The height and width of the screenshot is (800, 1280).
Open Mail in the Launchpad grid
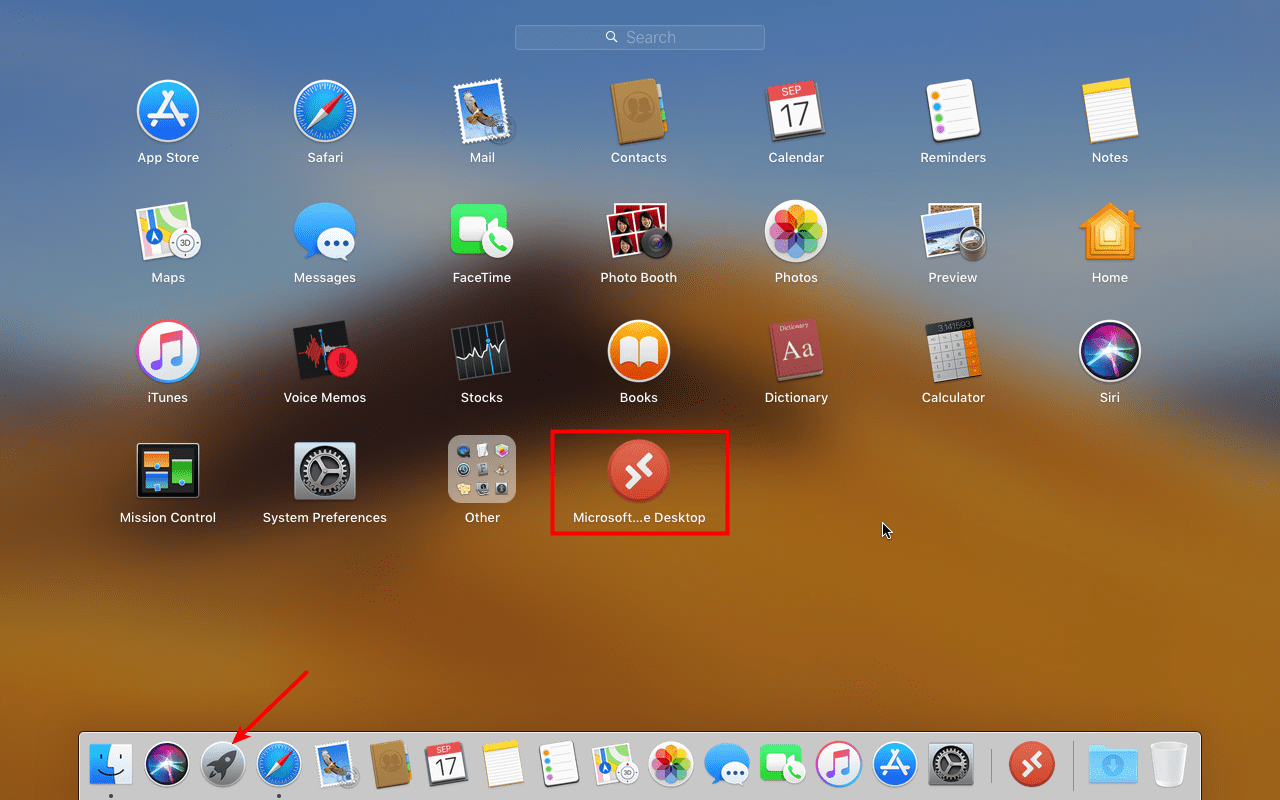point(482,111)
